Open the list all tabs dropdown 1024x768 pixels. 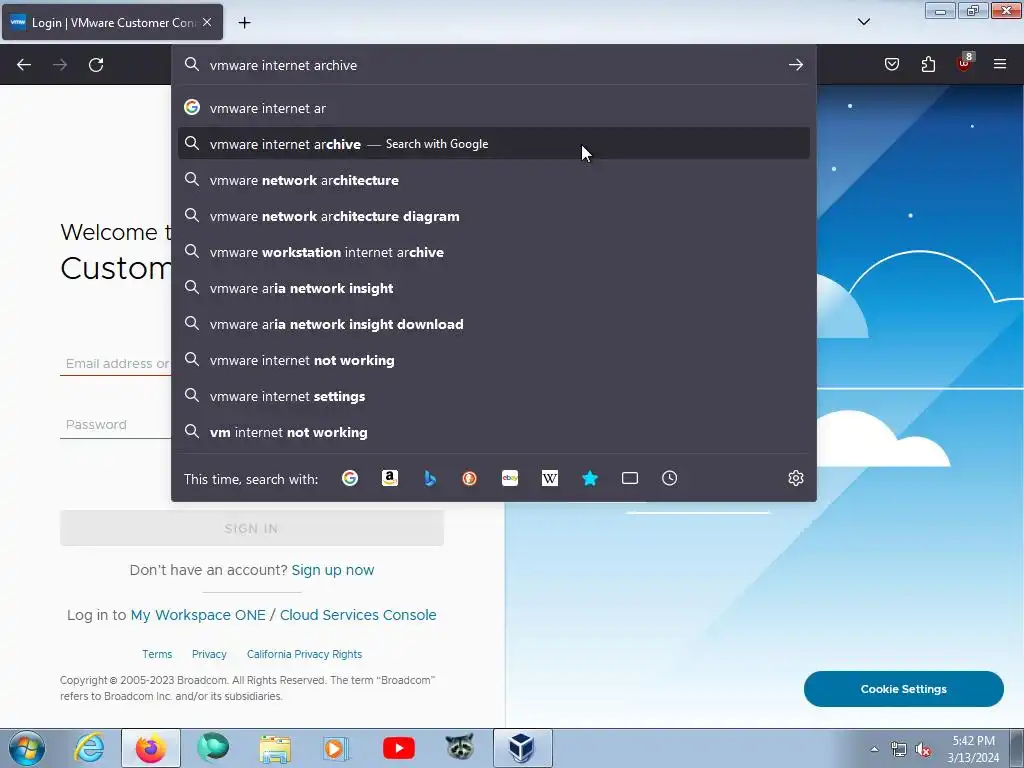click(863, 22)
